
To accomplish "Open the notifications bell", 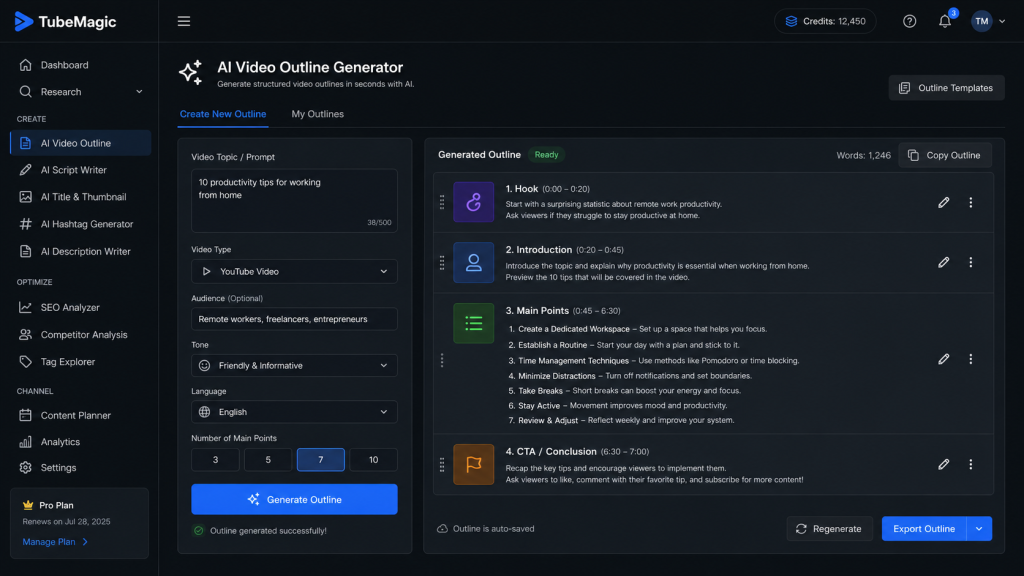I will pos(945,22).
